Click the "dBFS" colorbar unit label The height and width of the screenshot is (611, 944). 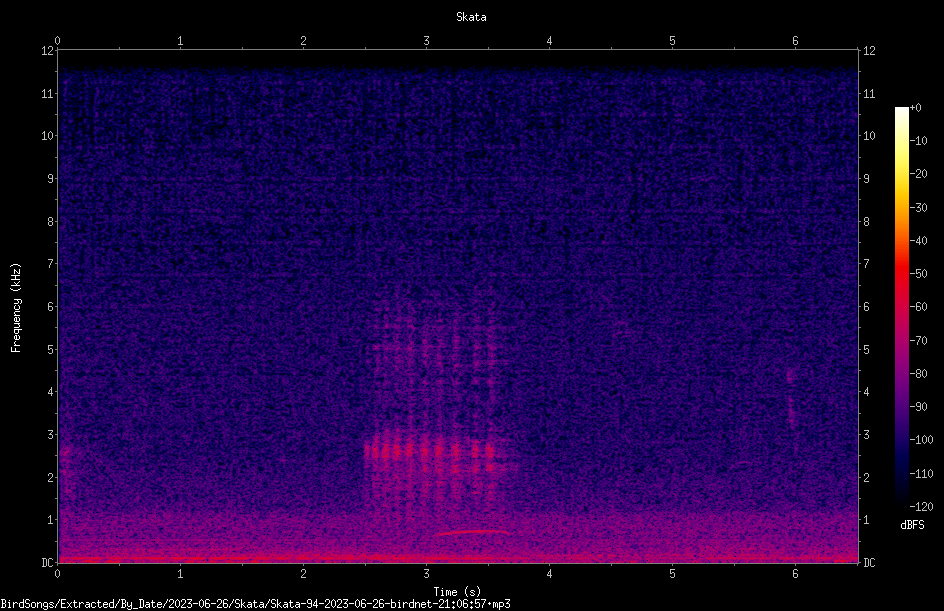tap(912, 525)
